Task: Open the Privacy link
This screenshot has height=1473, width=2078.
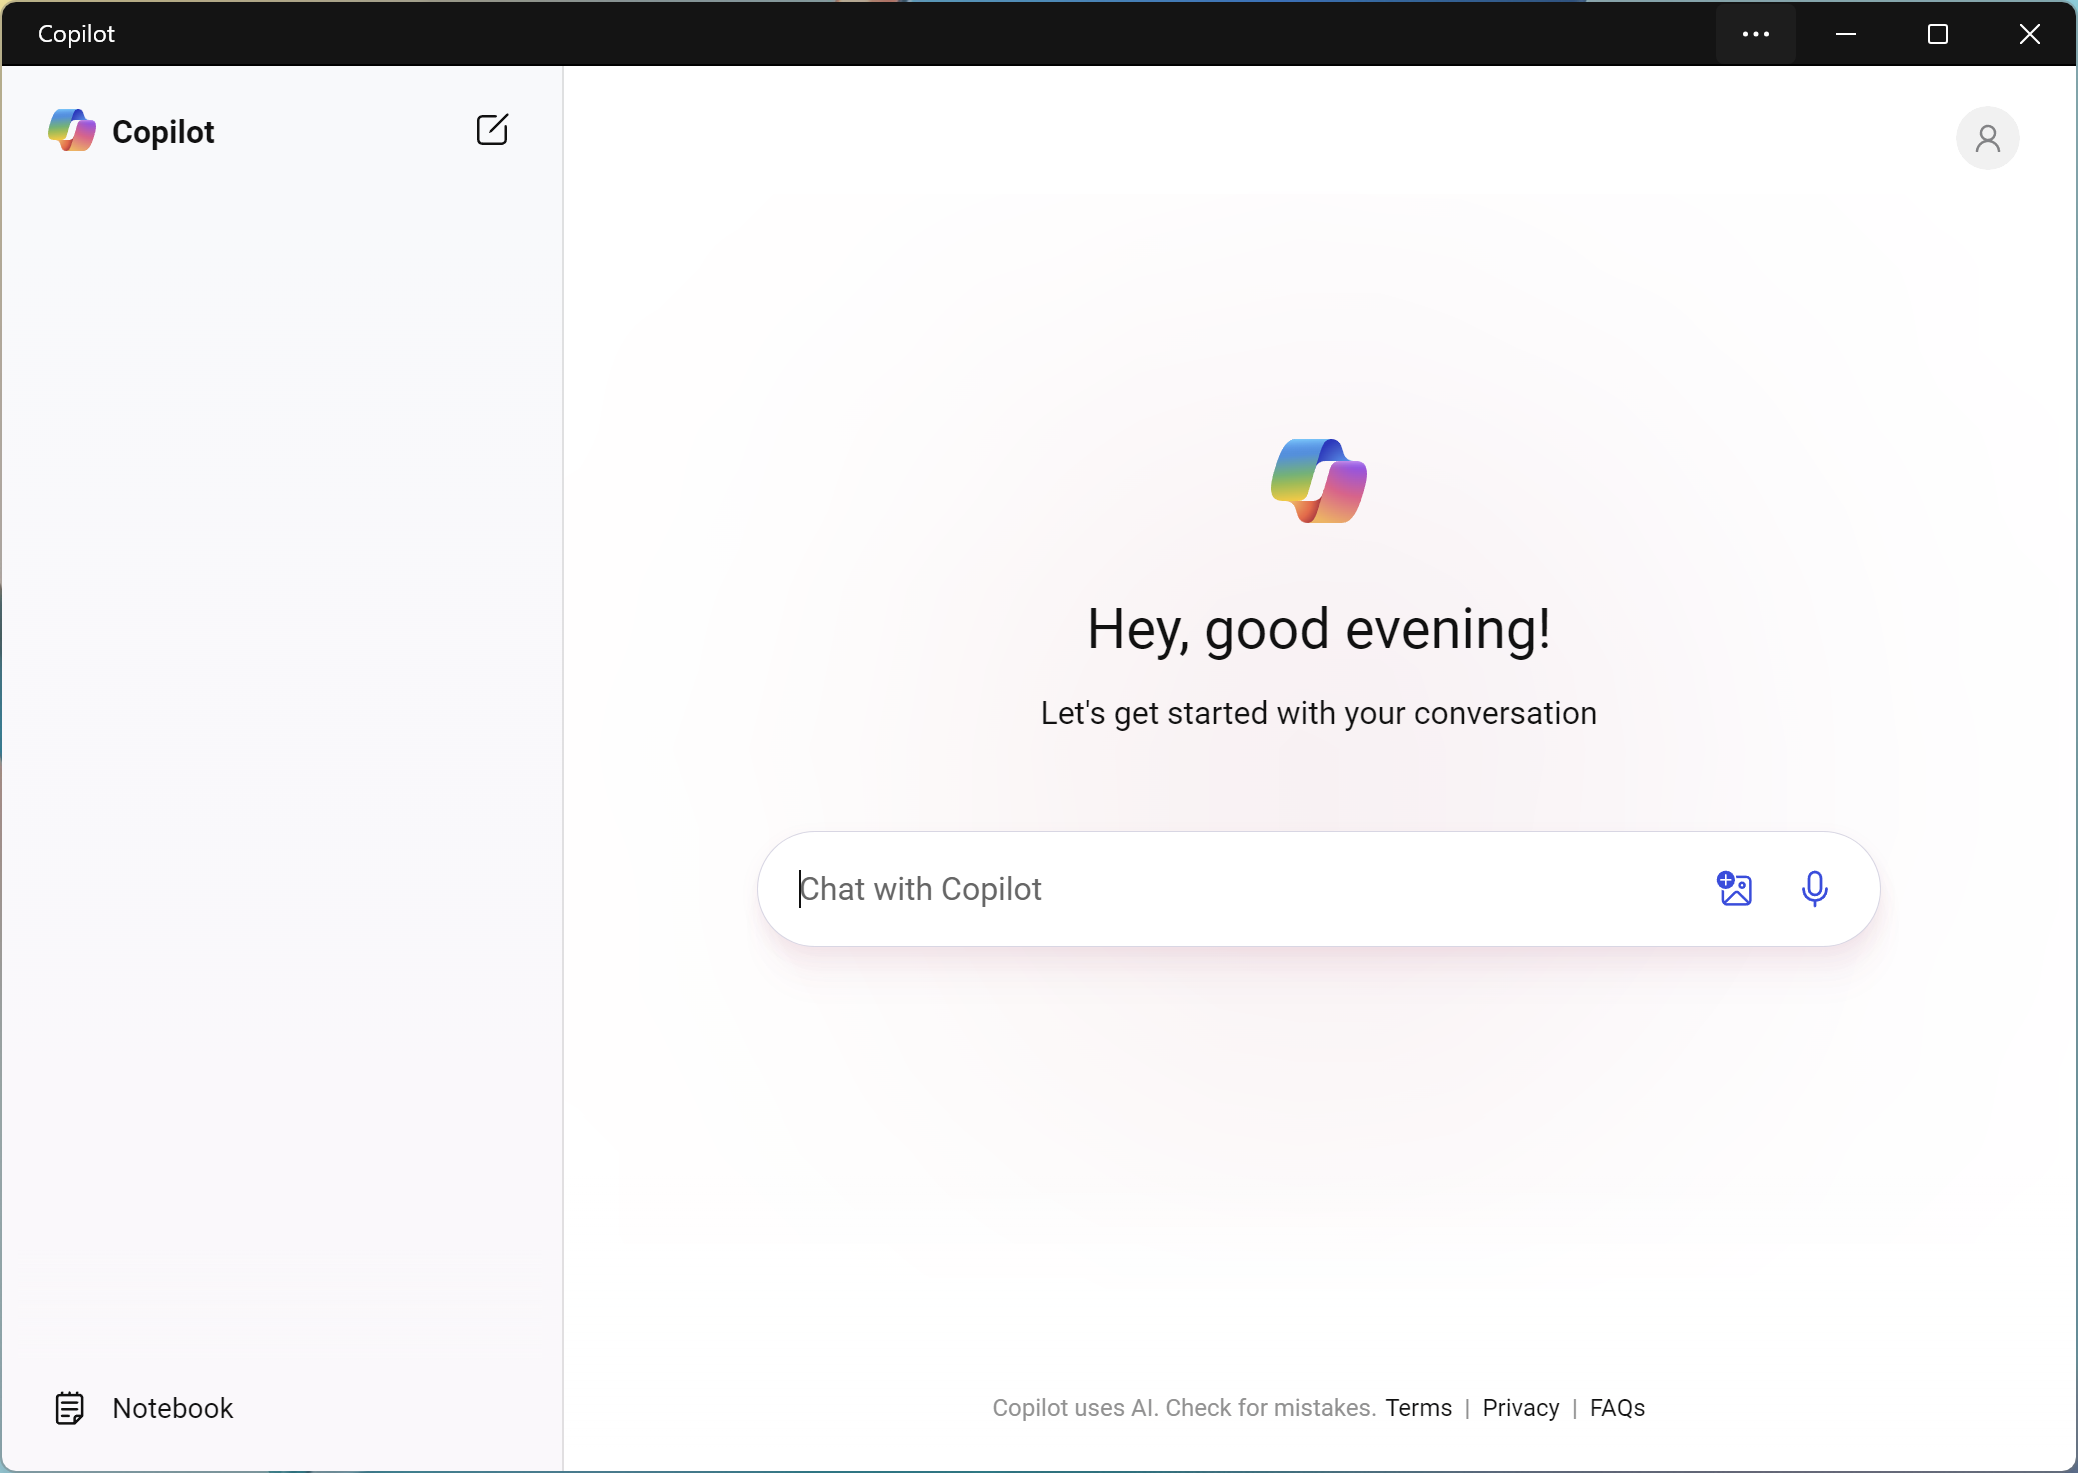Action: (1520, 1408)
